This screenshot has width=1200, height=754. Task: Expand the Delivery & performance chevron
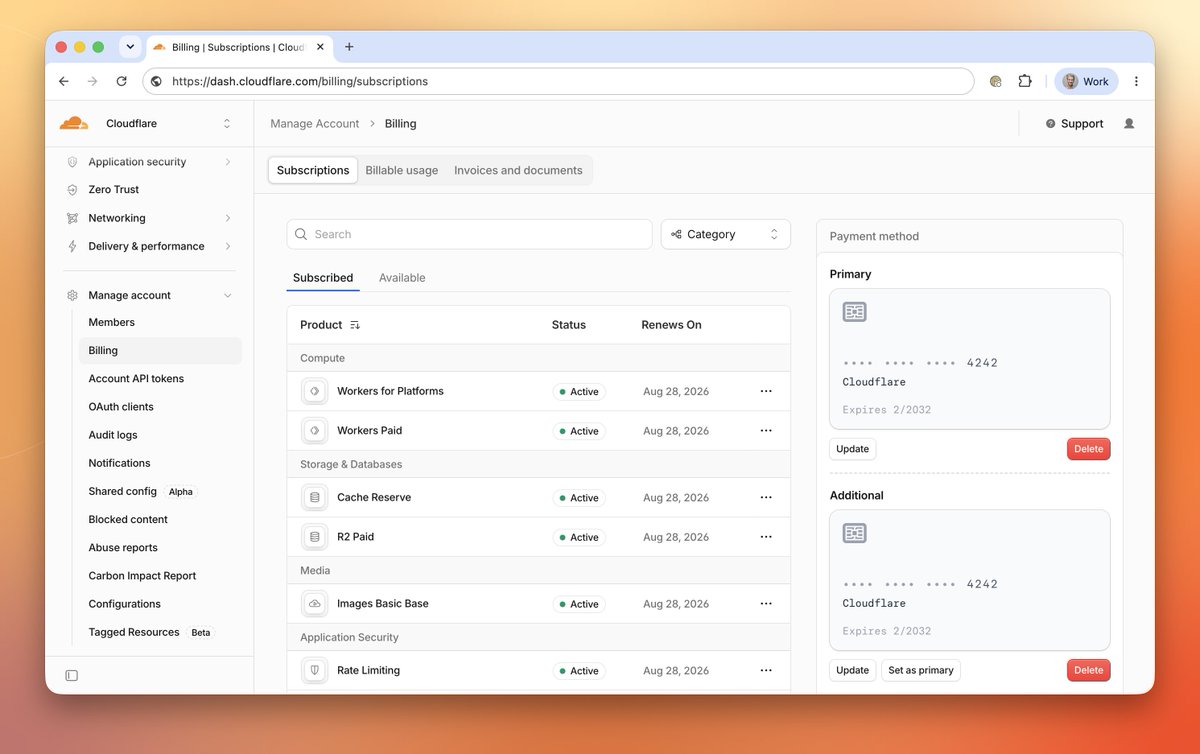[x=228, y=246]
